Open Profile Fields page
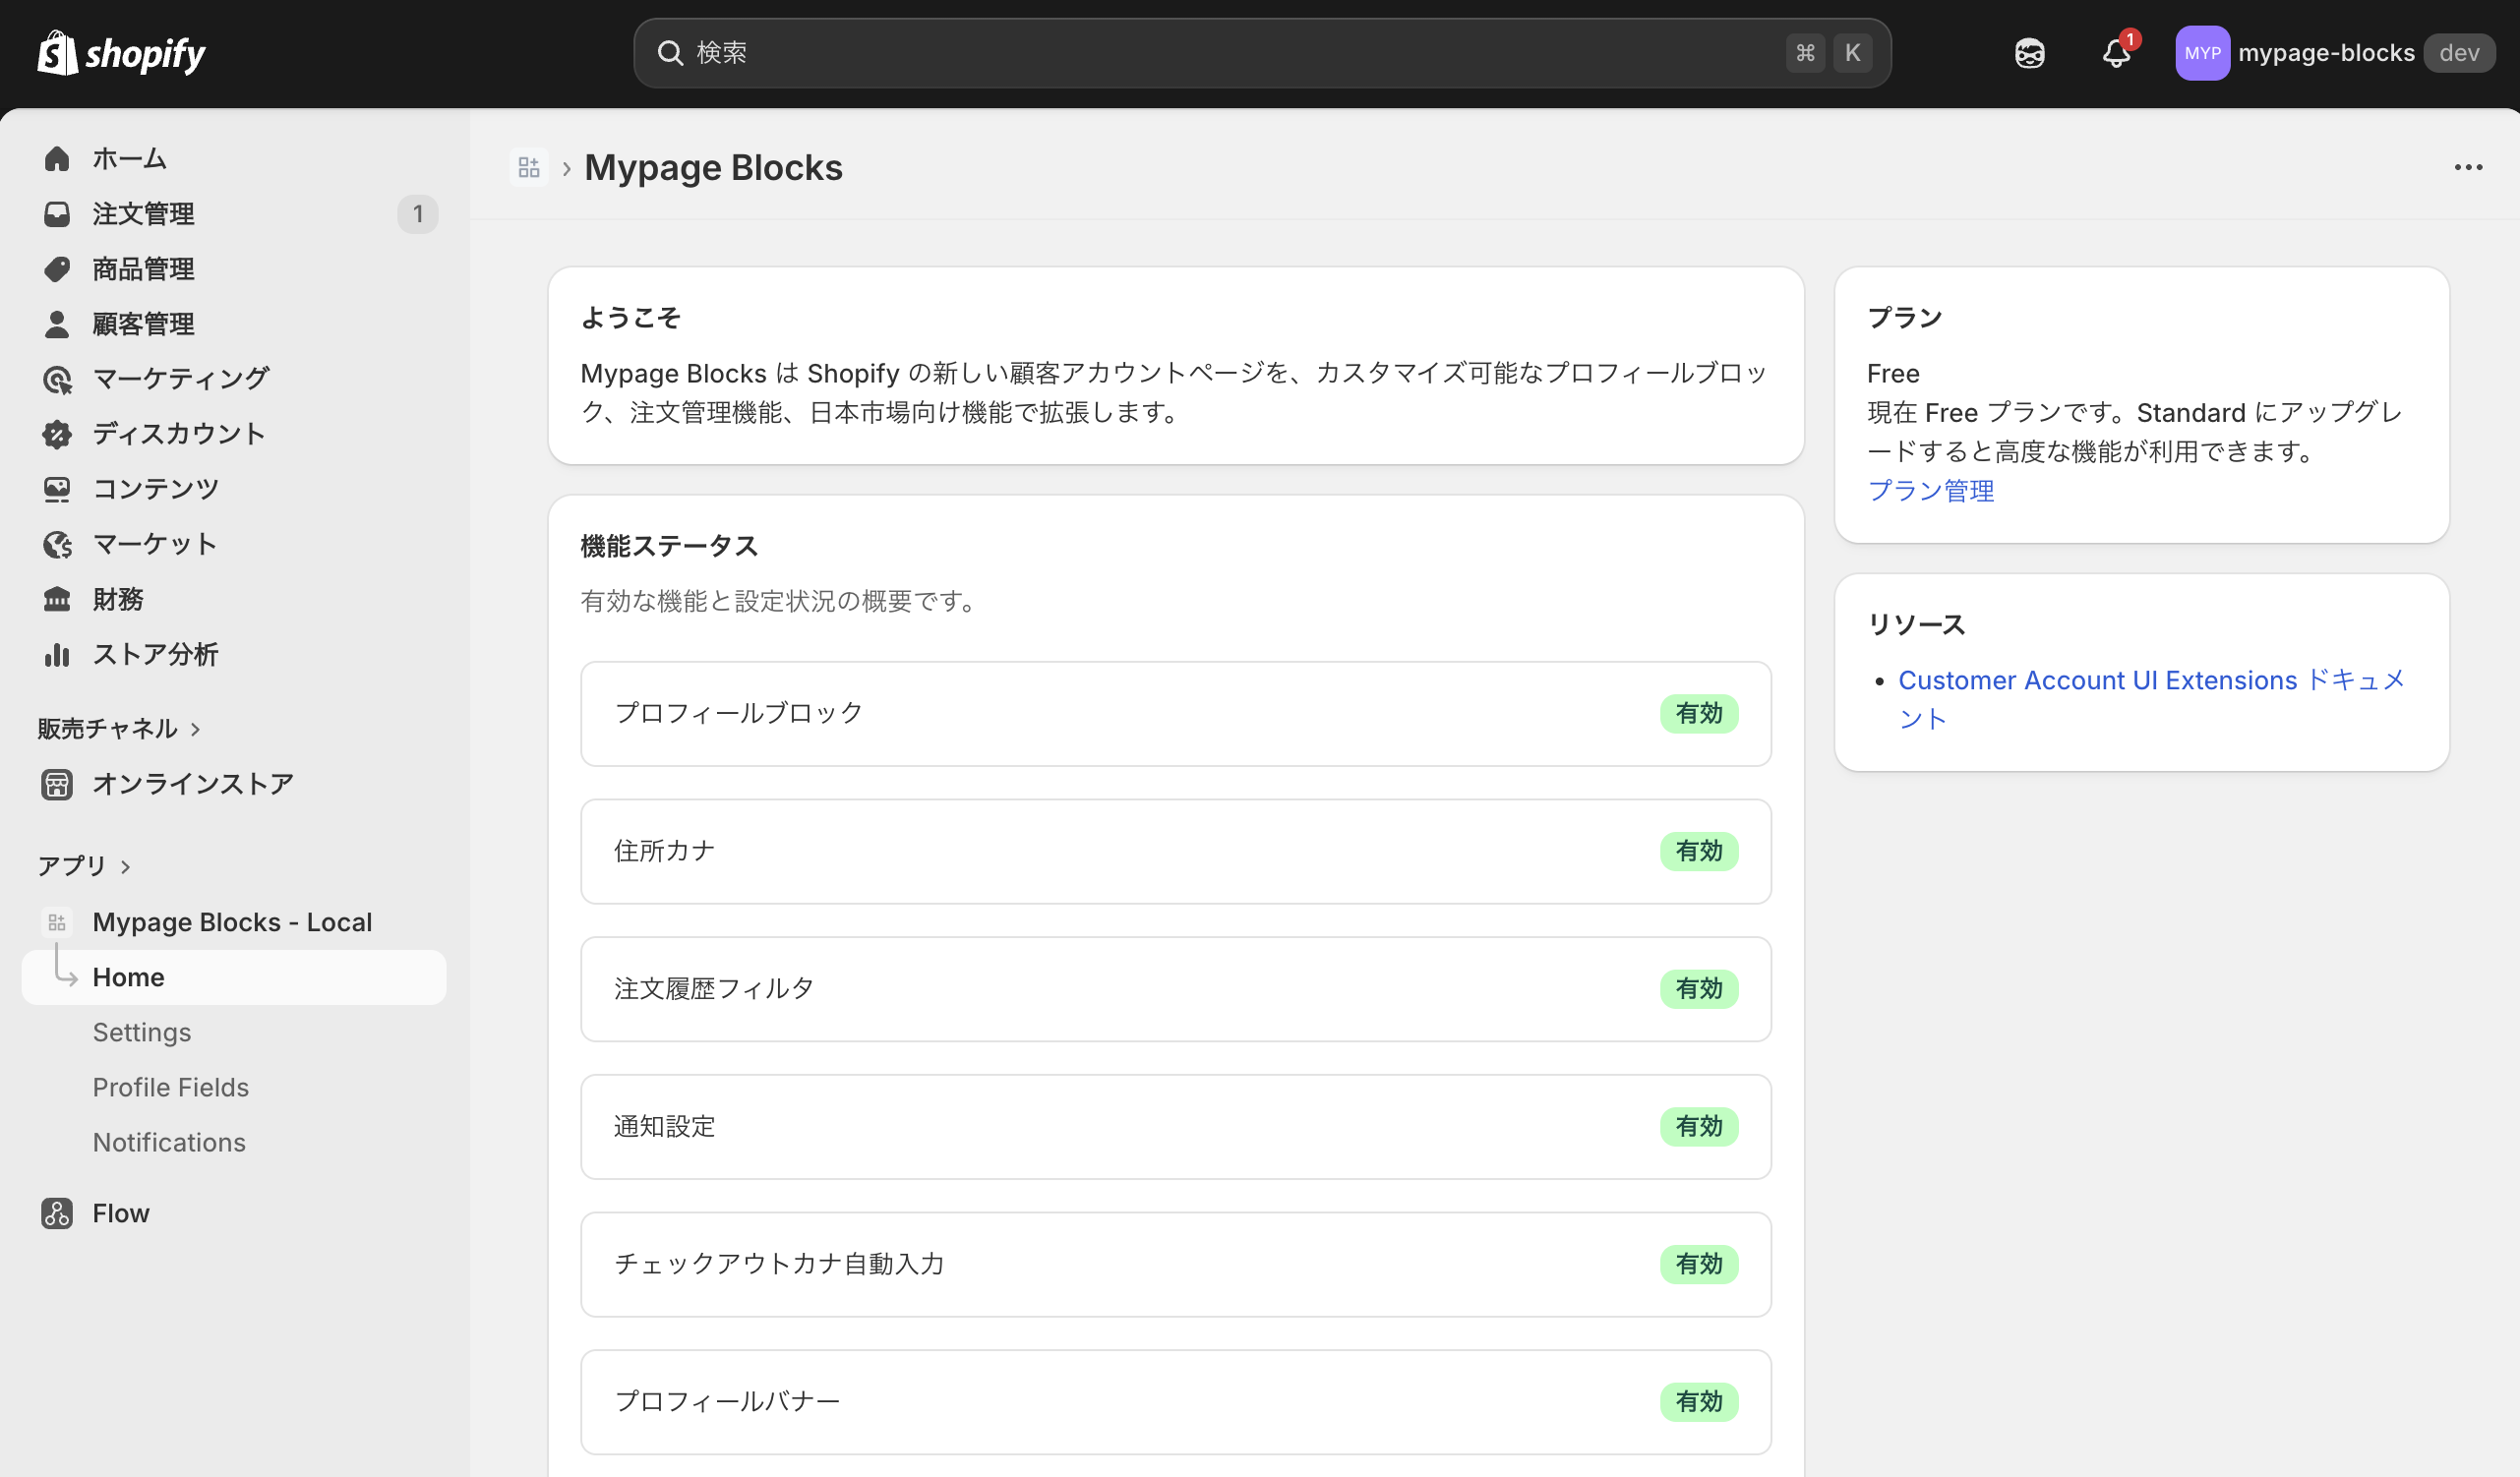Viewport: 2520px width, 1477px height. [171, 1087]
